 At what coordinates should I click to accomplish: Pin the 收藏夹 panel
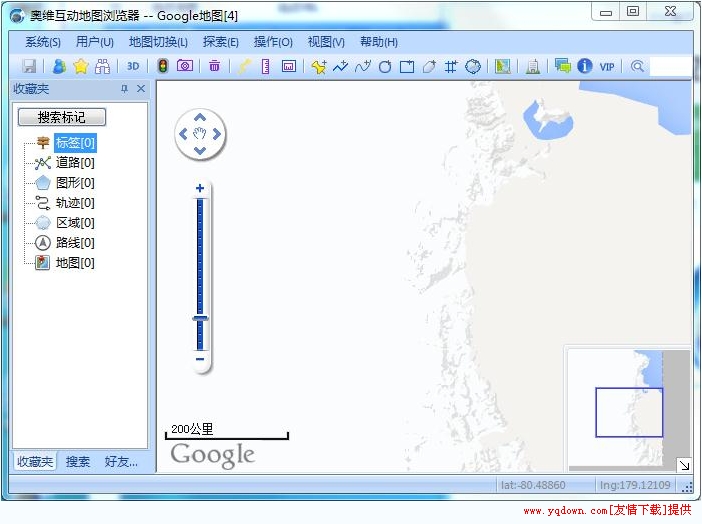124,89
